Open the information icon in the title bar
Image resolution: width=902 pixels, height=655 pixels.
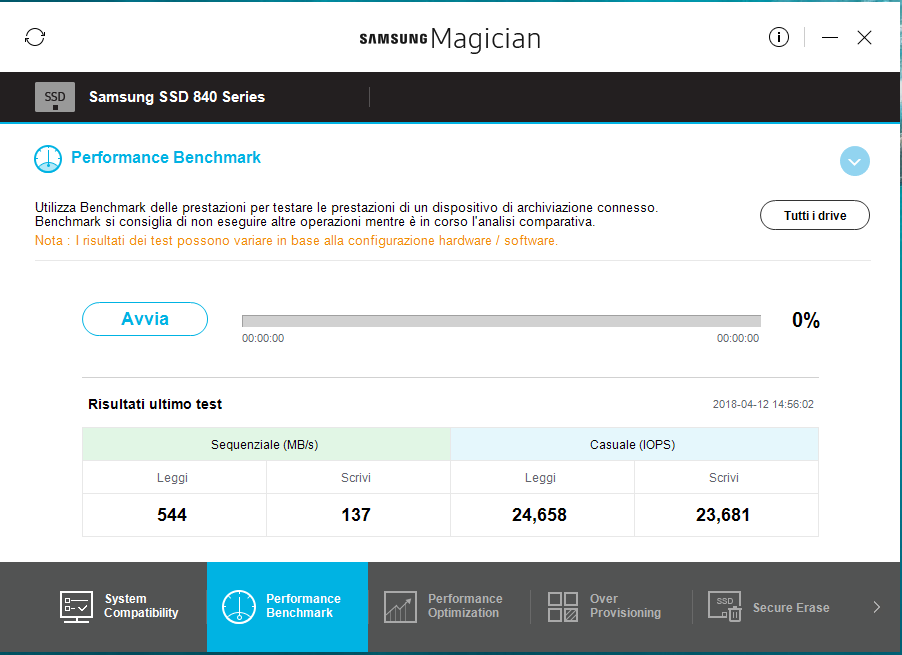779,37
